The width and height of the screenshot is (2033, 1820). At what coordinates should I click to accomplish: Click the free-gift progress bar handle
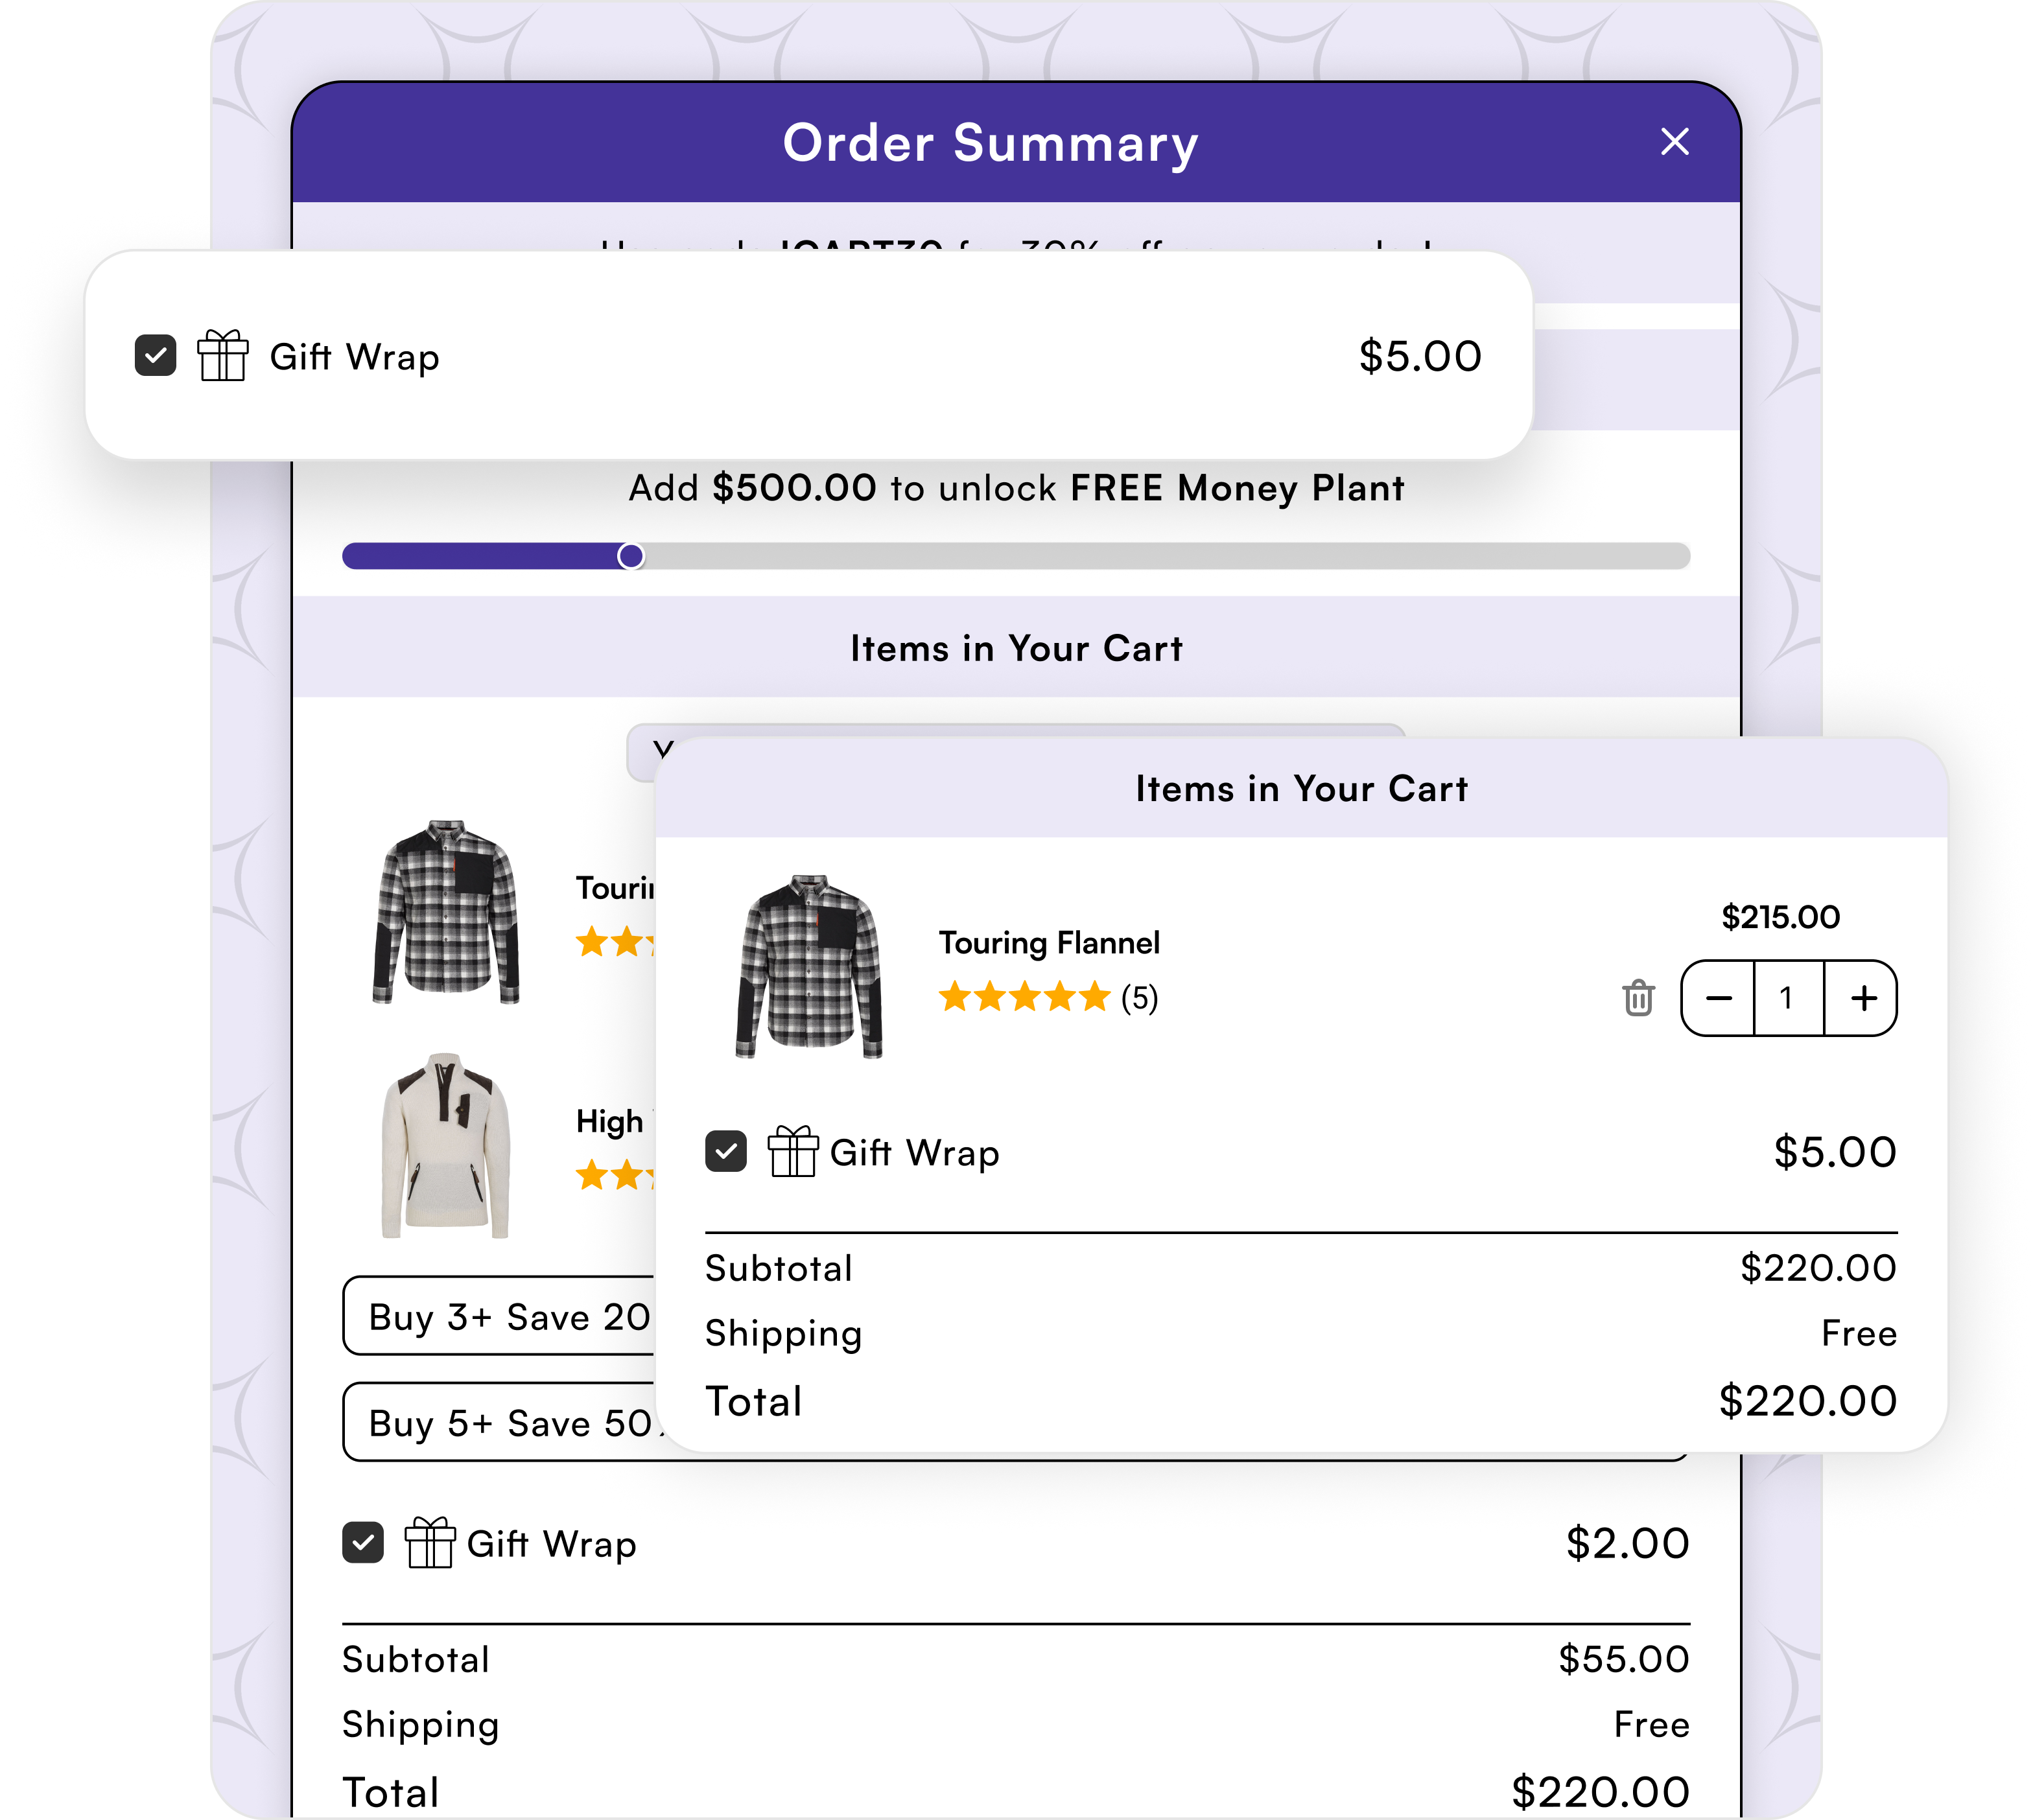[631, 556]
